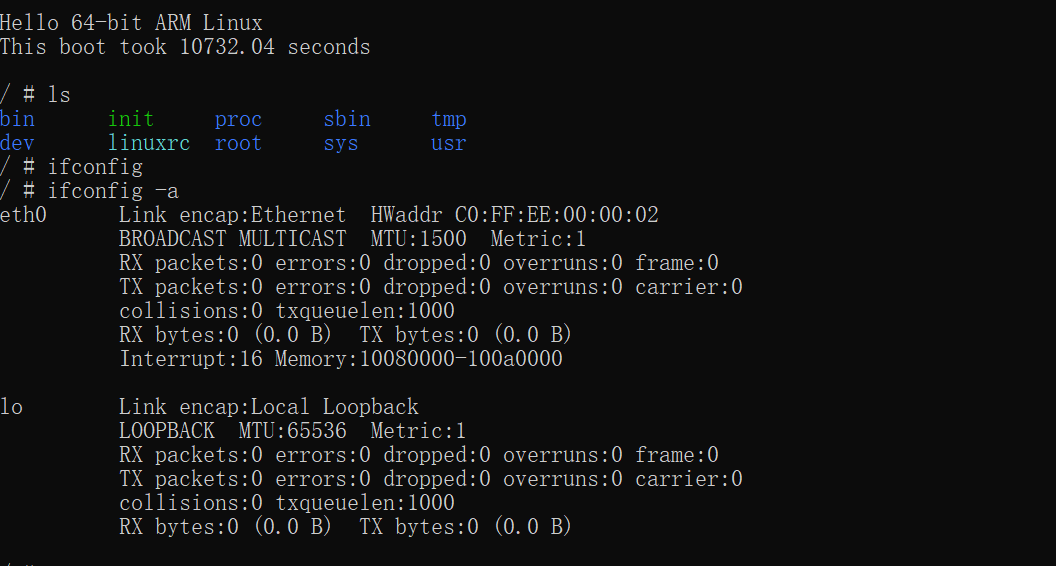Click the 'Hello 64-bit ARM Linux' line

[x=131, y=23]
